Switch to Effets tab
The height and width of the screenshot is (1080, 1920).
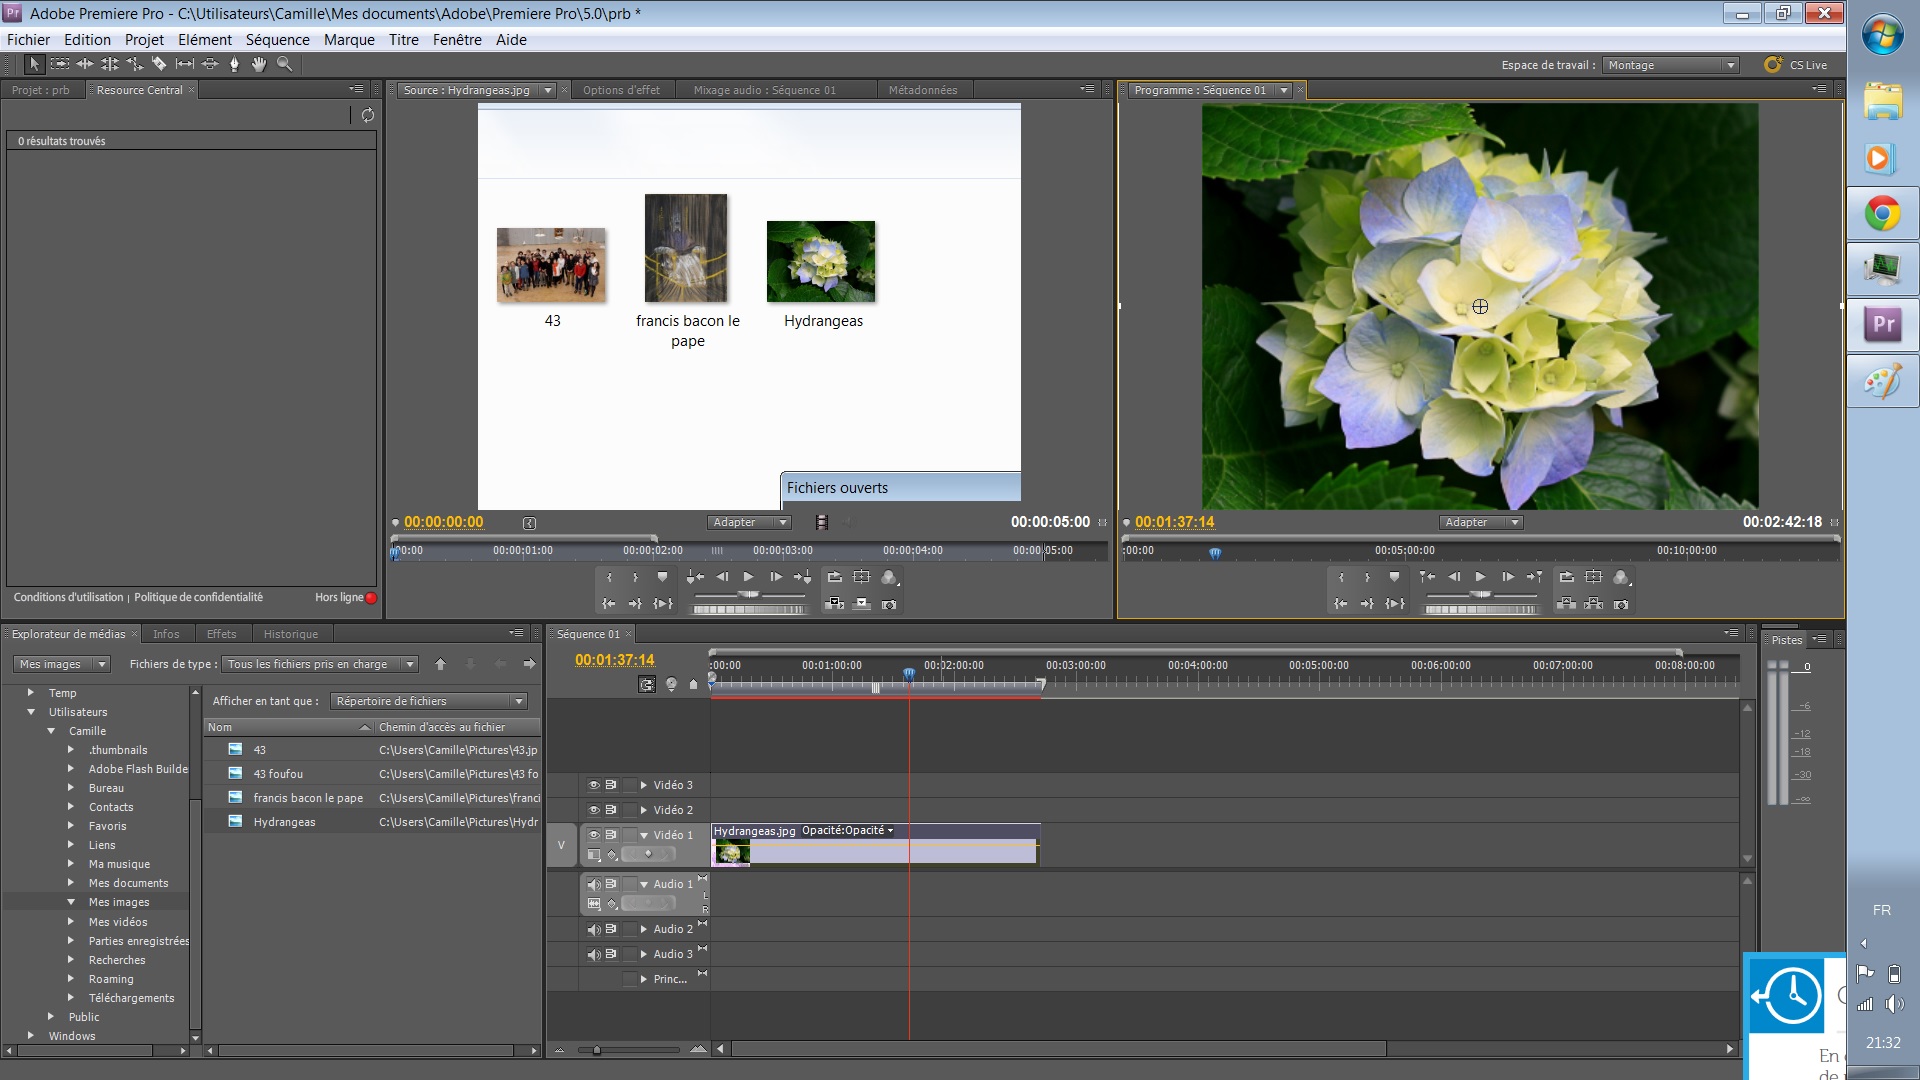click(221, 634)
